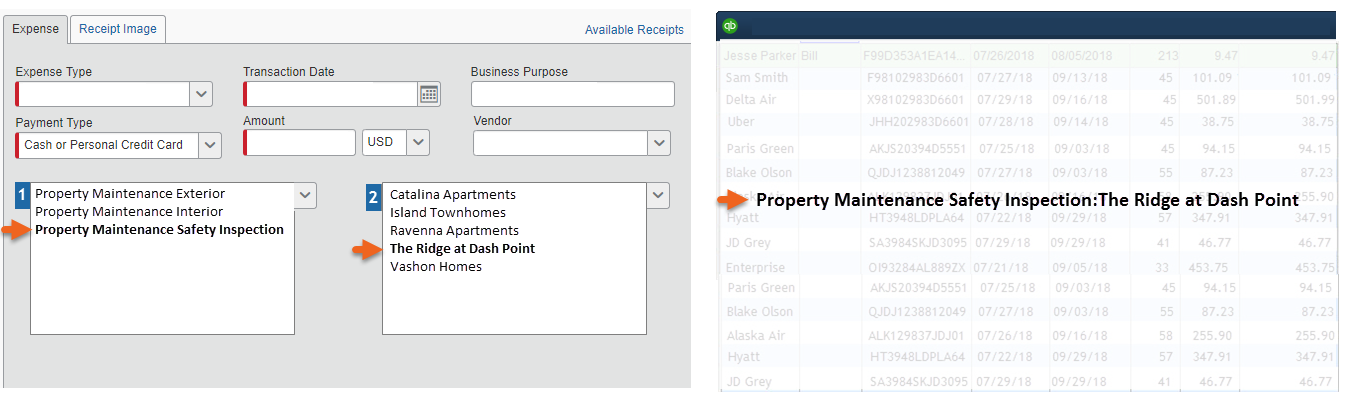The width and height of the screenshot is (1346, 397).
Task: Choose Catalina Apartments from list
Action: pyautogui.click(x=453, y=194)
